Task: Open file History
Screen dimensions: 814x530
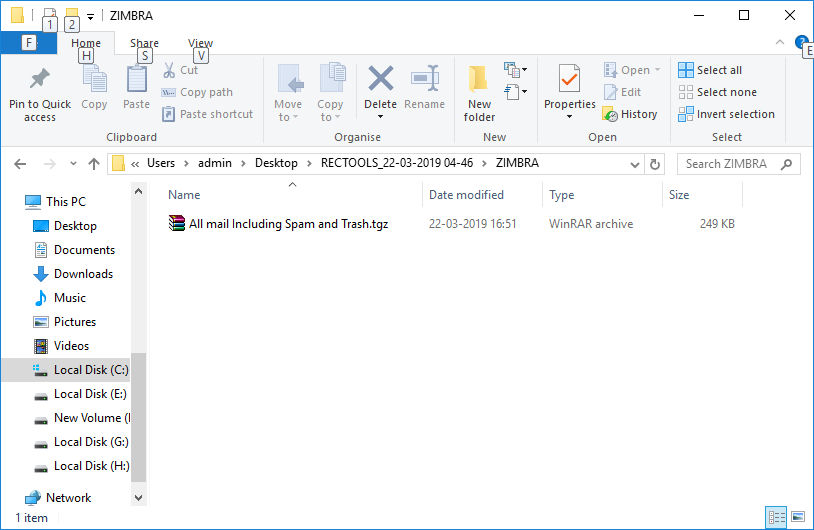Action: pyautogui.click(x=630, y=114)
